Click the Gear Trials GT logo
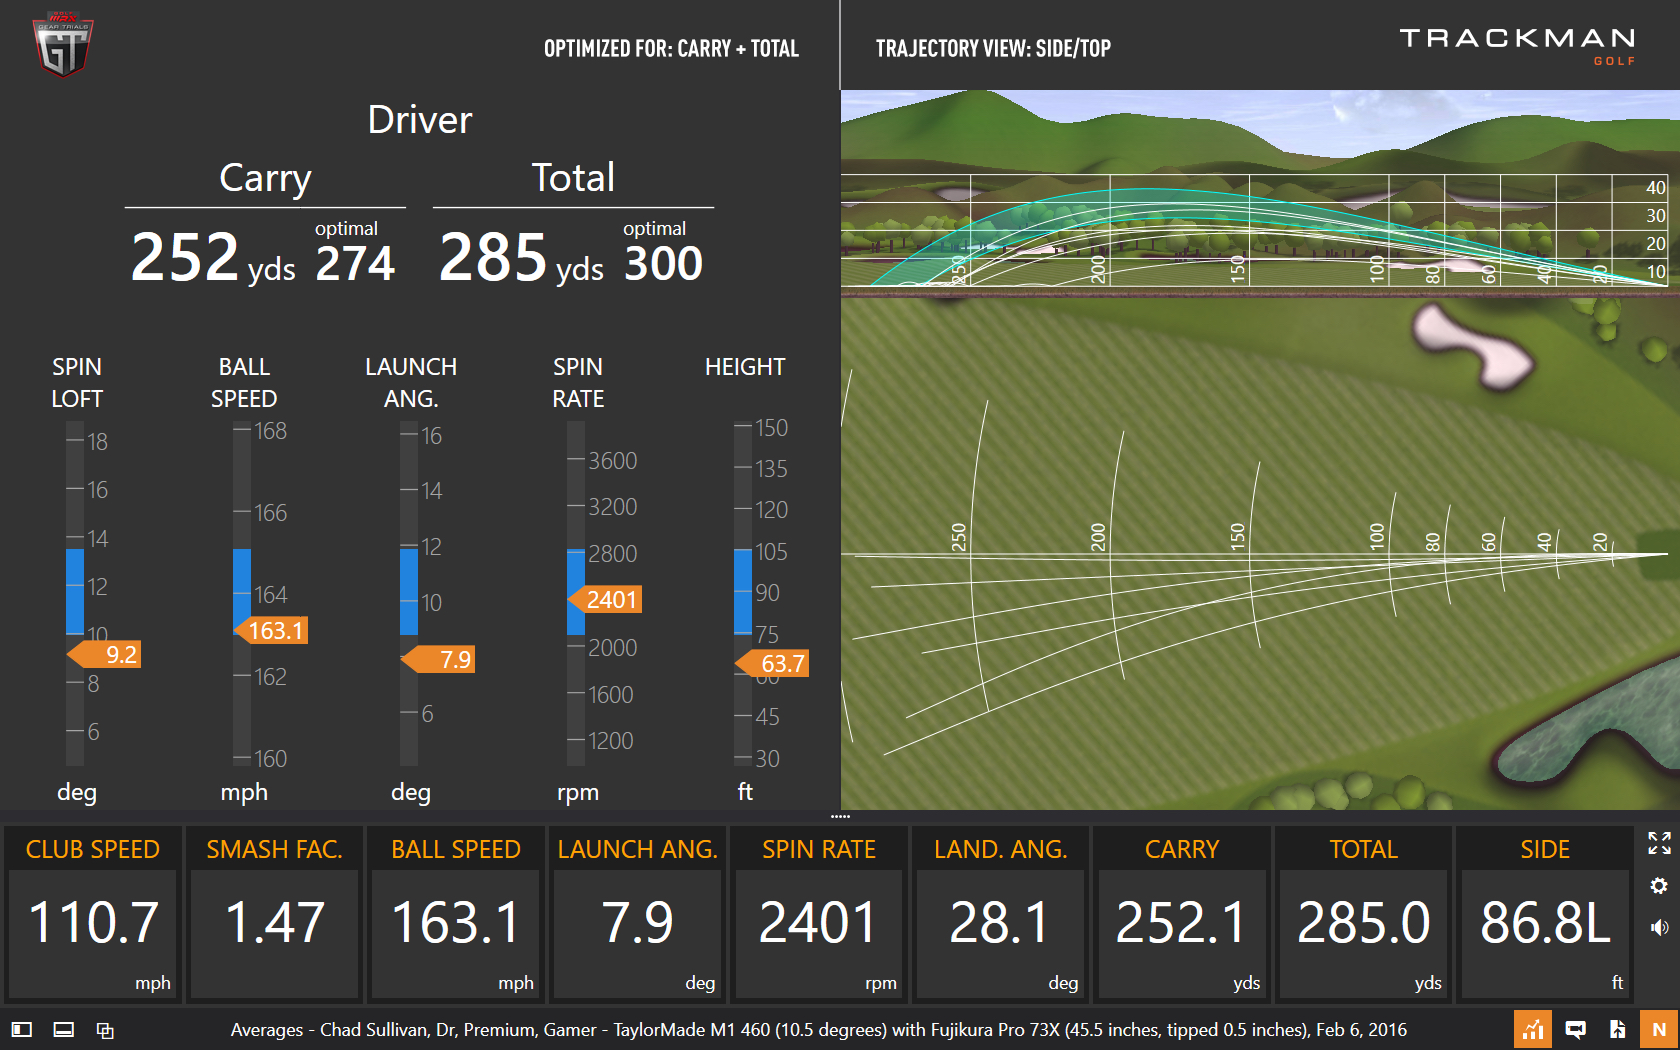This screenshot has height=1050, width=1680. pos(63,45)
